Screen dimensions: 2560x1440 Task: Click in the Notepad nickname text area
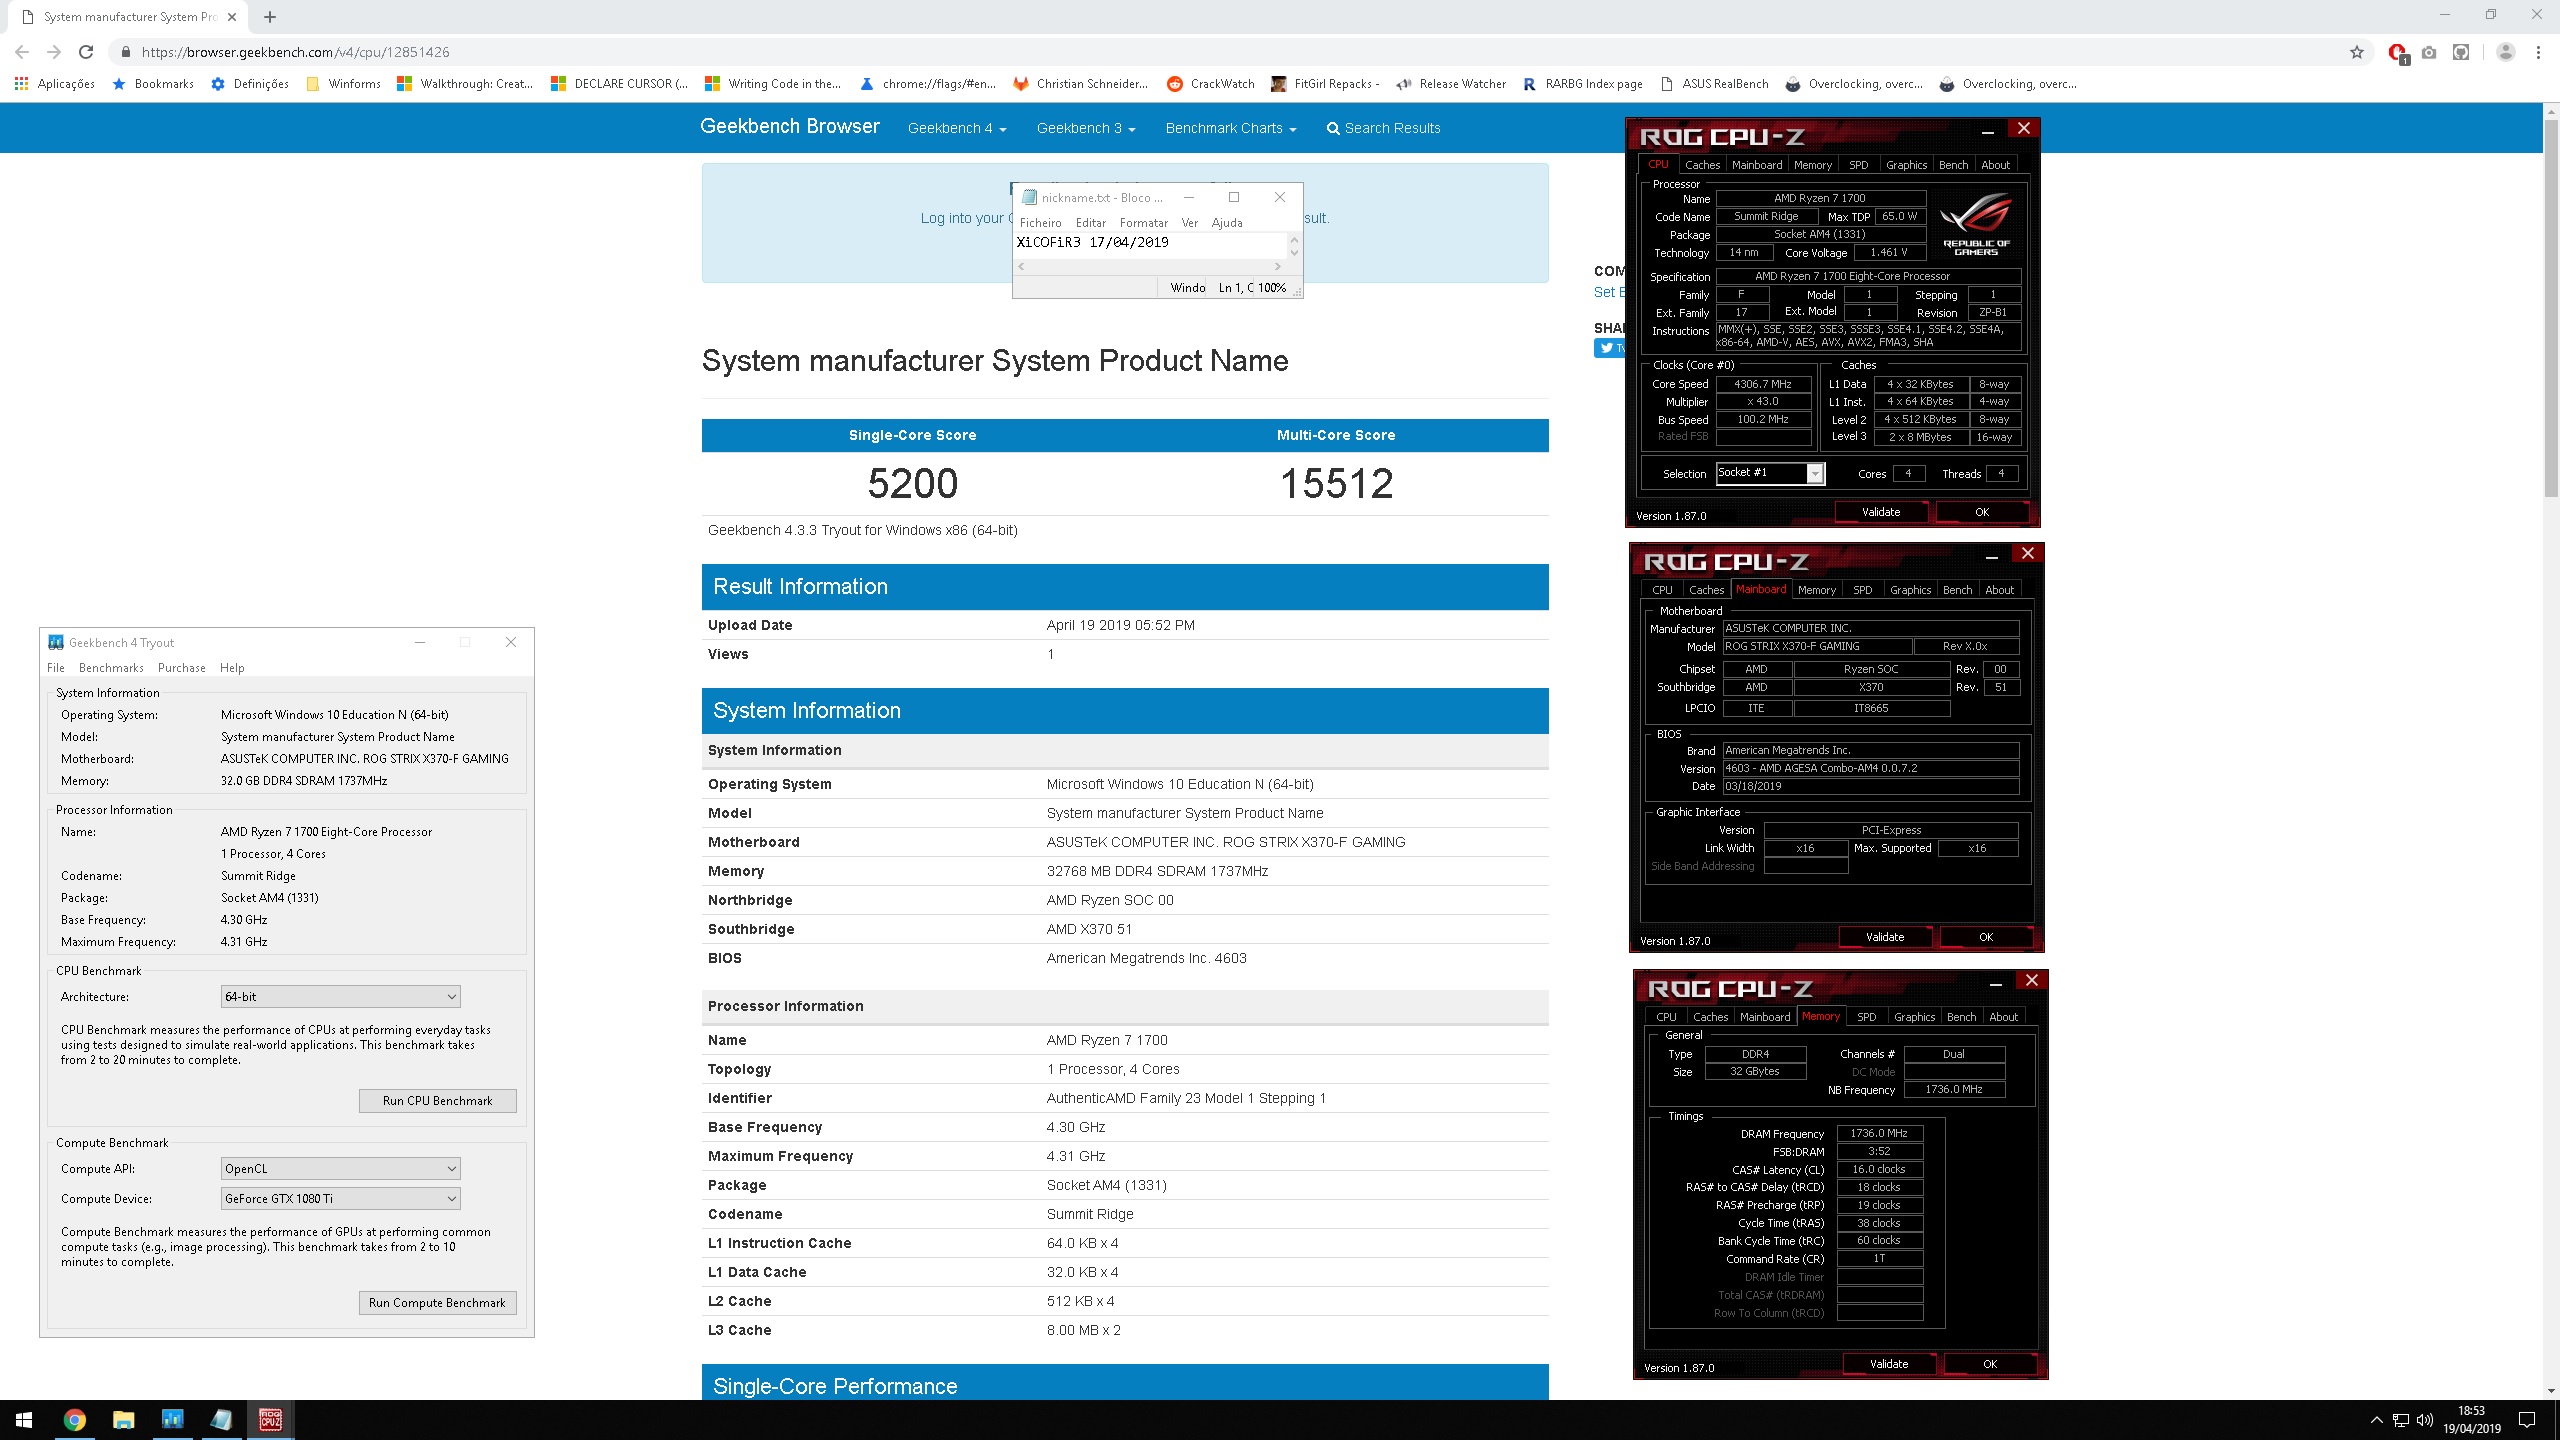point(1150,245)
